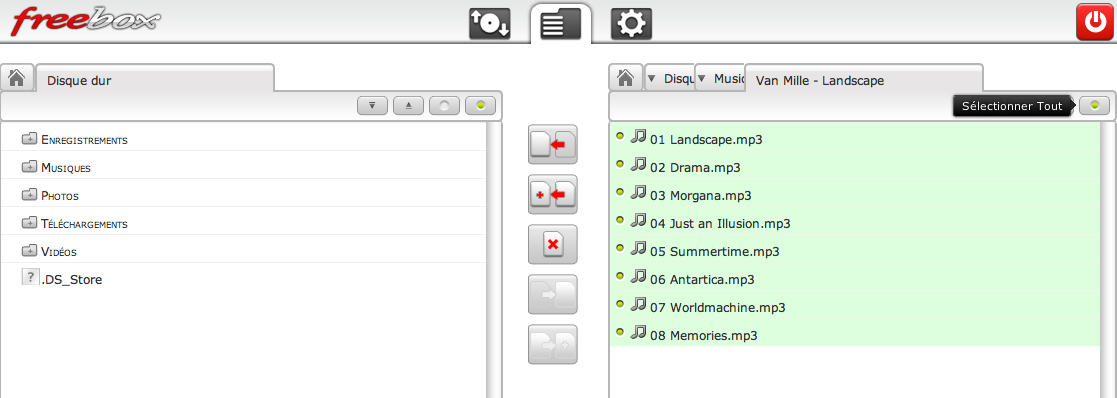Open the Téléchargements folder label

85,224
